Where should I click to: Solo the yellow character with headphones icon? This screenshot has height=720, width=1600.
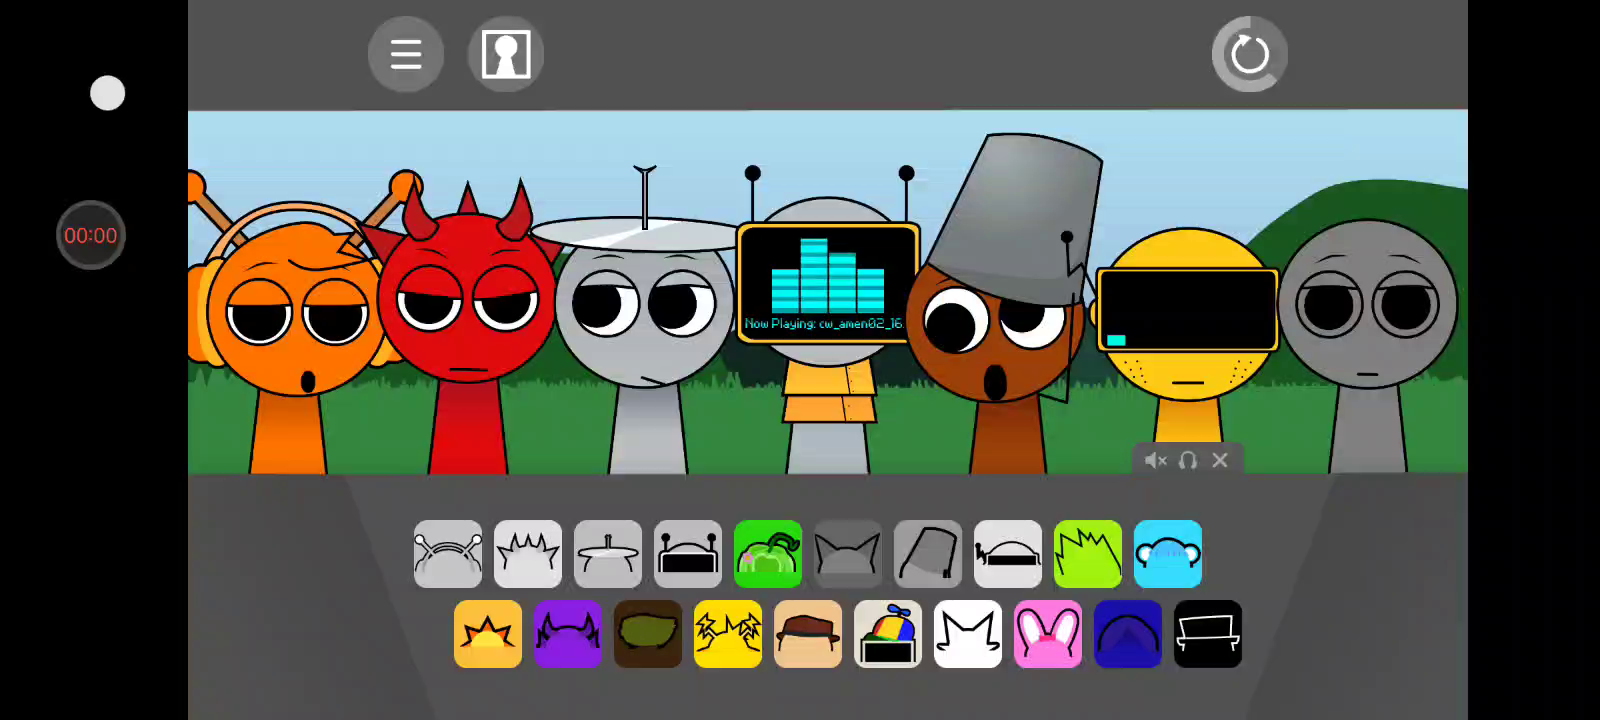pos(1188,460)
